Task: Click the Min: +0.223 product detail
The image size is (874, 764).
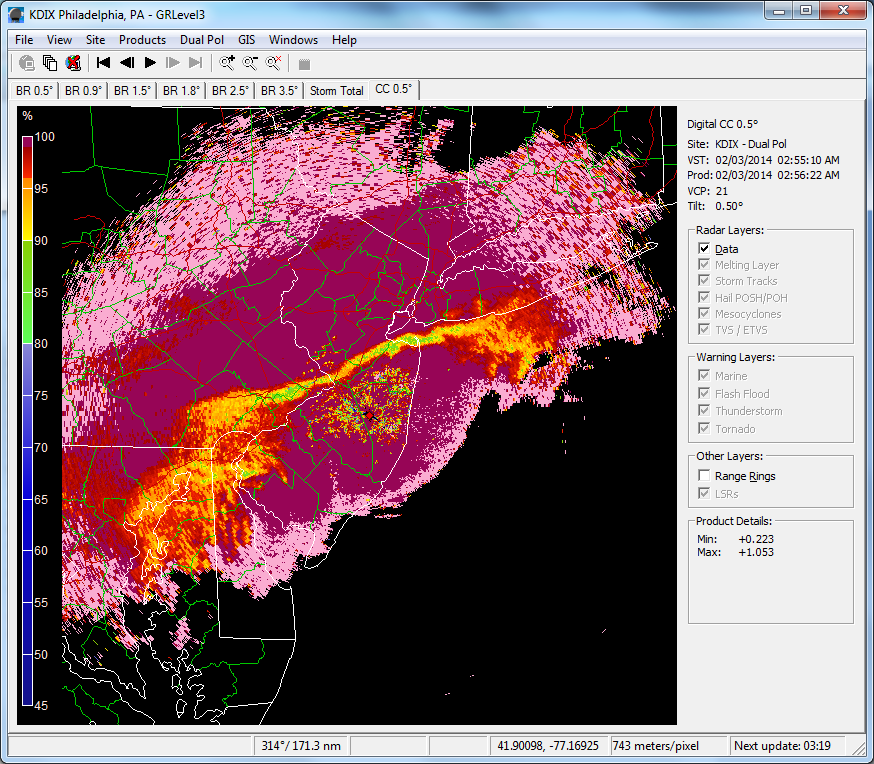Action: 735,539
